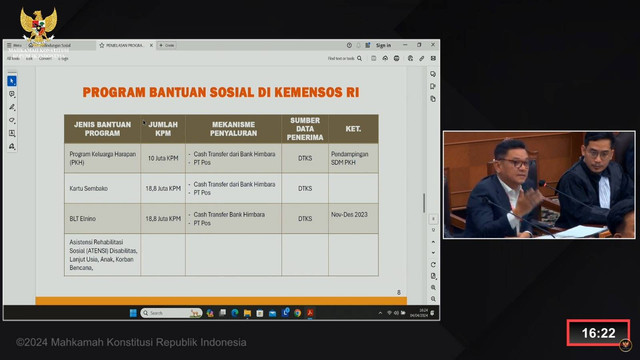Click the Find text or tools field

tap(341, 58)
